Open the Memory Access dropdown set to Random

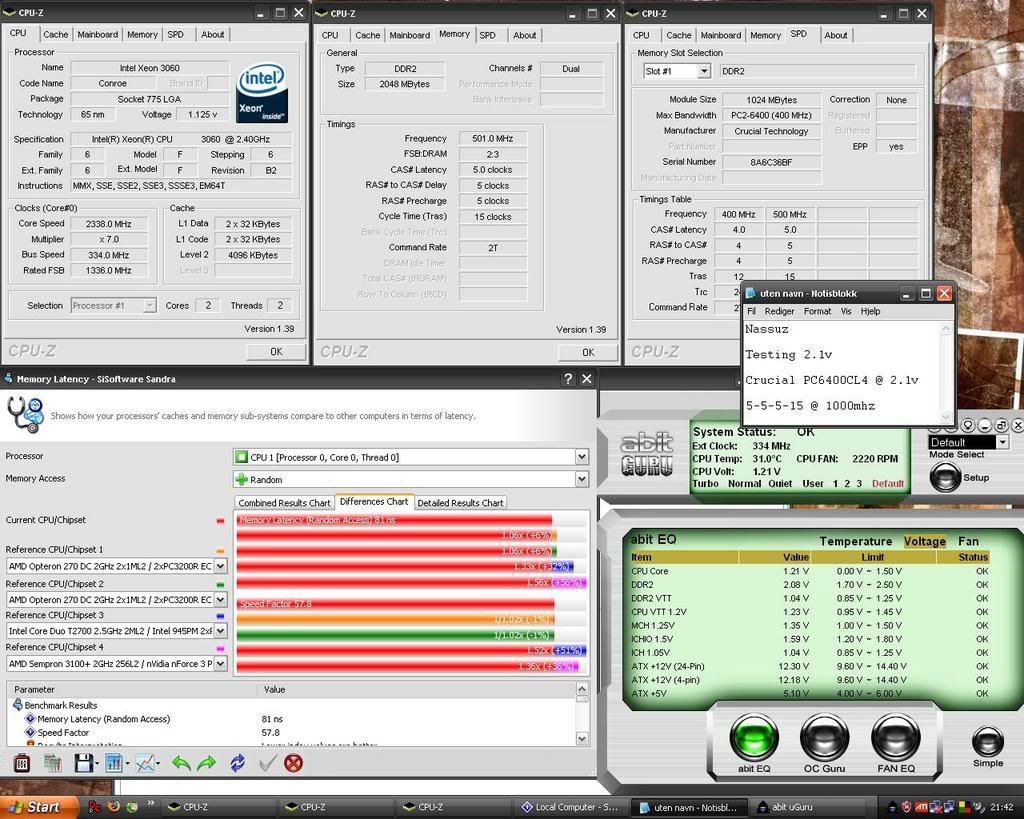581,479
